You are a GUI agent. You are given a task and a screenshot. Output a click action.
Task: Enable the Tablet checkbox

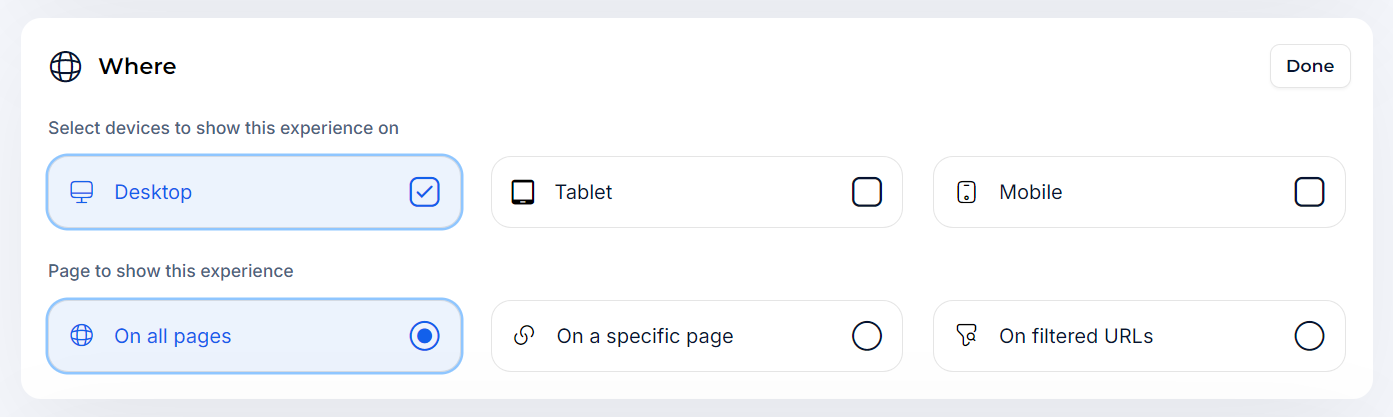tap(866, 192)
